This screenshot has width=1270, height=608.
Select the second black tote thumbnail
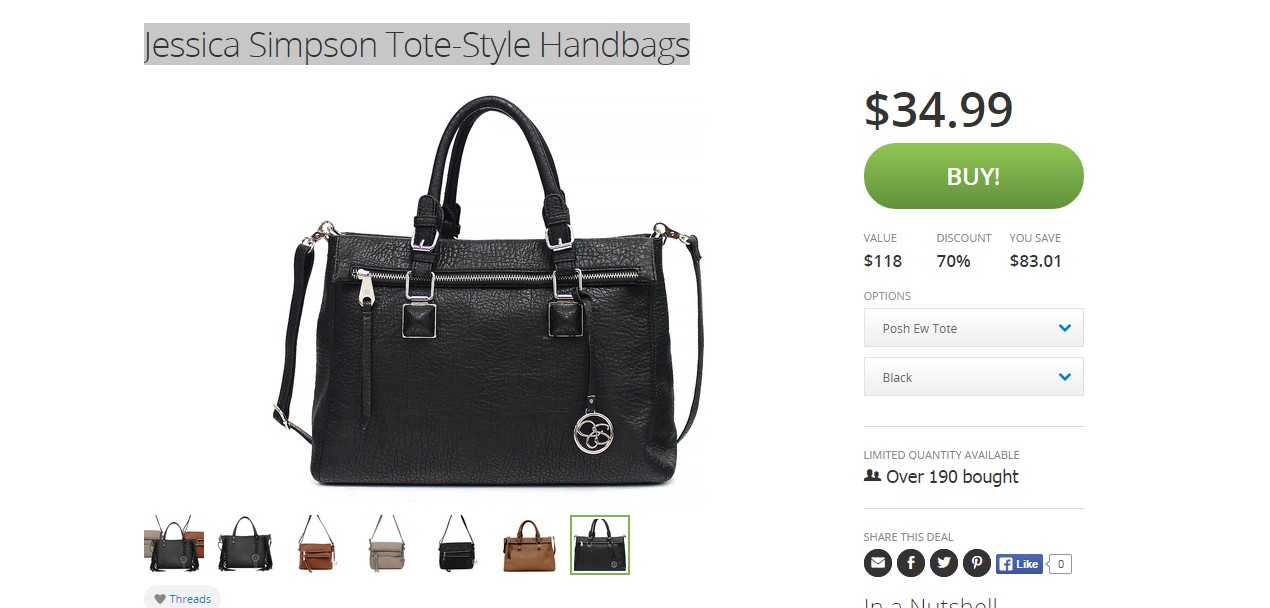(x=244, y=545)
